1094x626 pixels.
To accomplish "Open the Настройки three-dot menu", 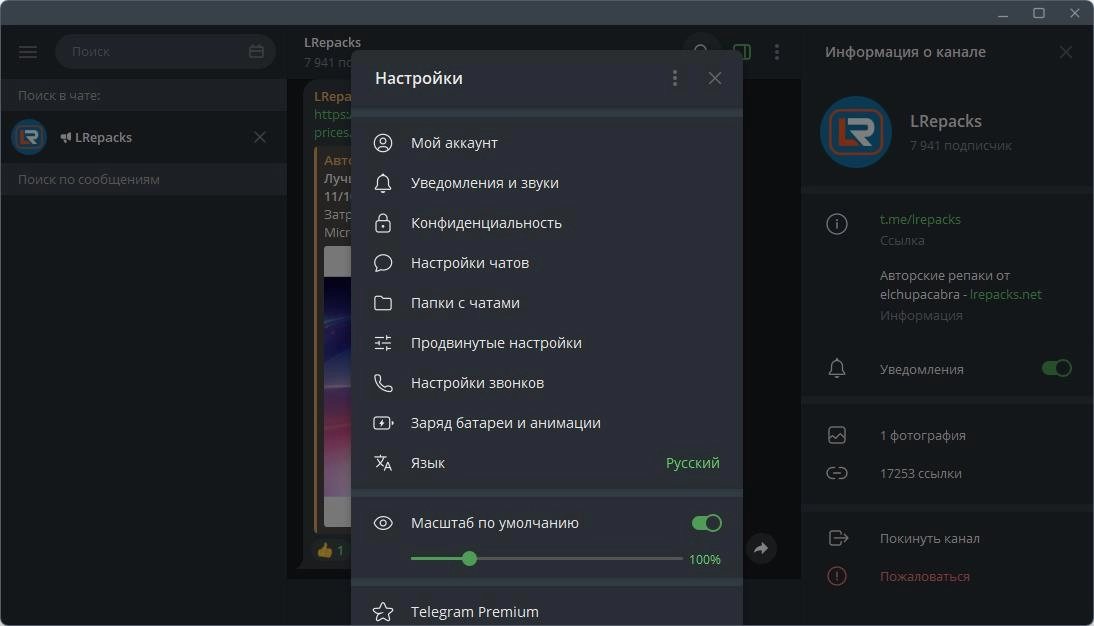I will pyautogui.click(x=675, y=78).
